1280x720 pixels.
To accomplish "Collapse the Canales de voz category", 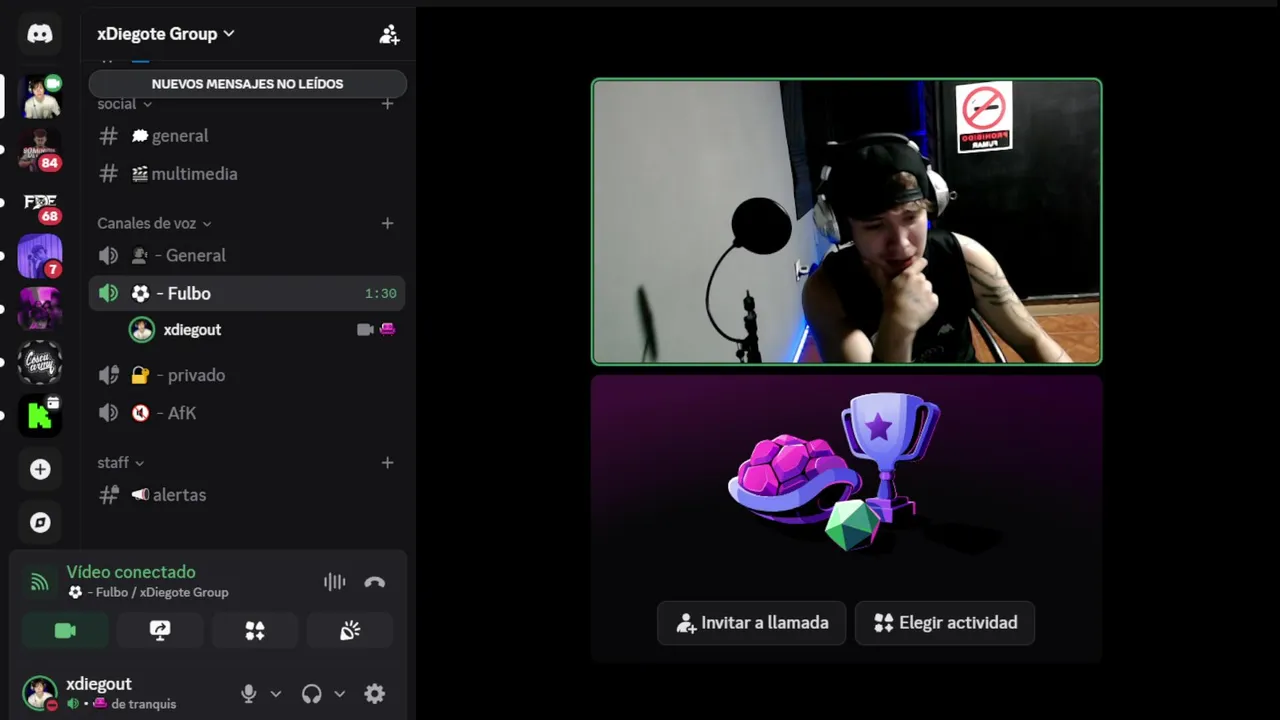I will pyautogui.click(x=154, y=223).
